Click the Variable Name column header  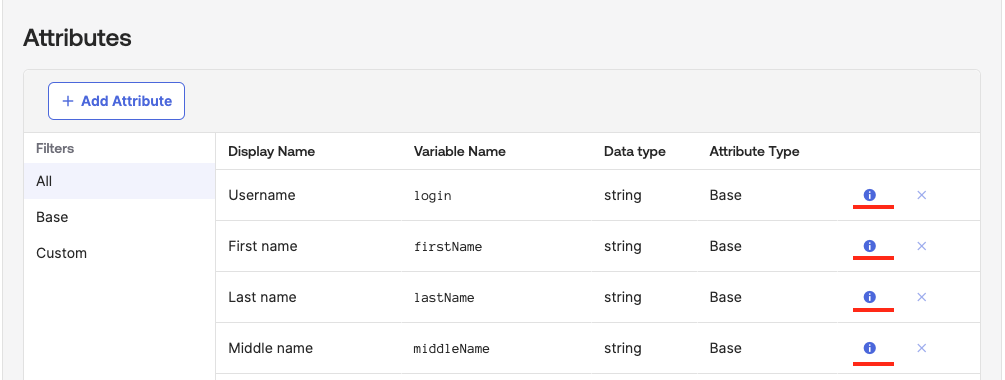460,152
